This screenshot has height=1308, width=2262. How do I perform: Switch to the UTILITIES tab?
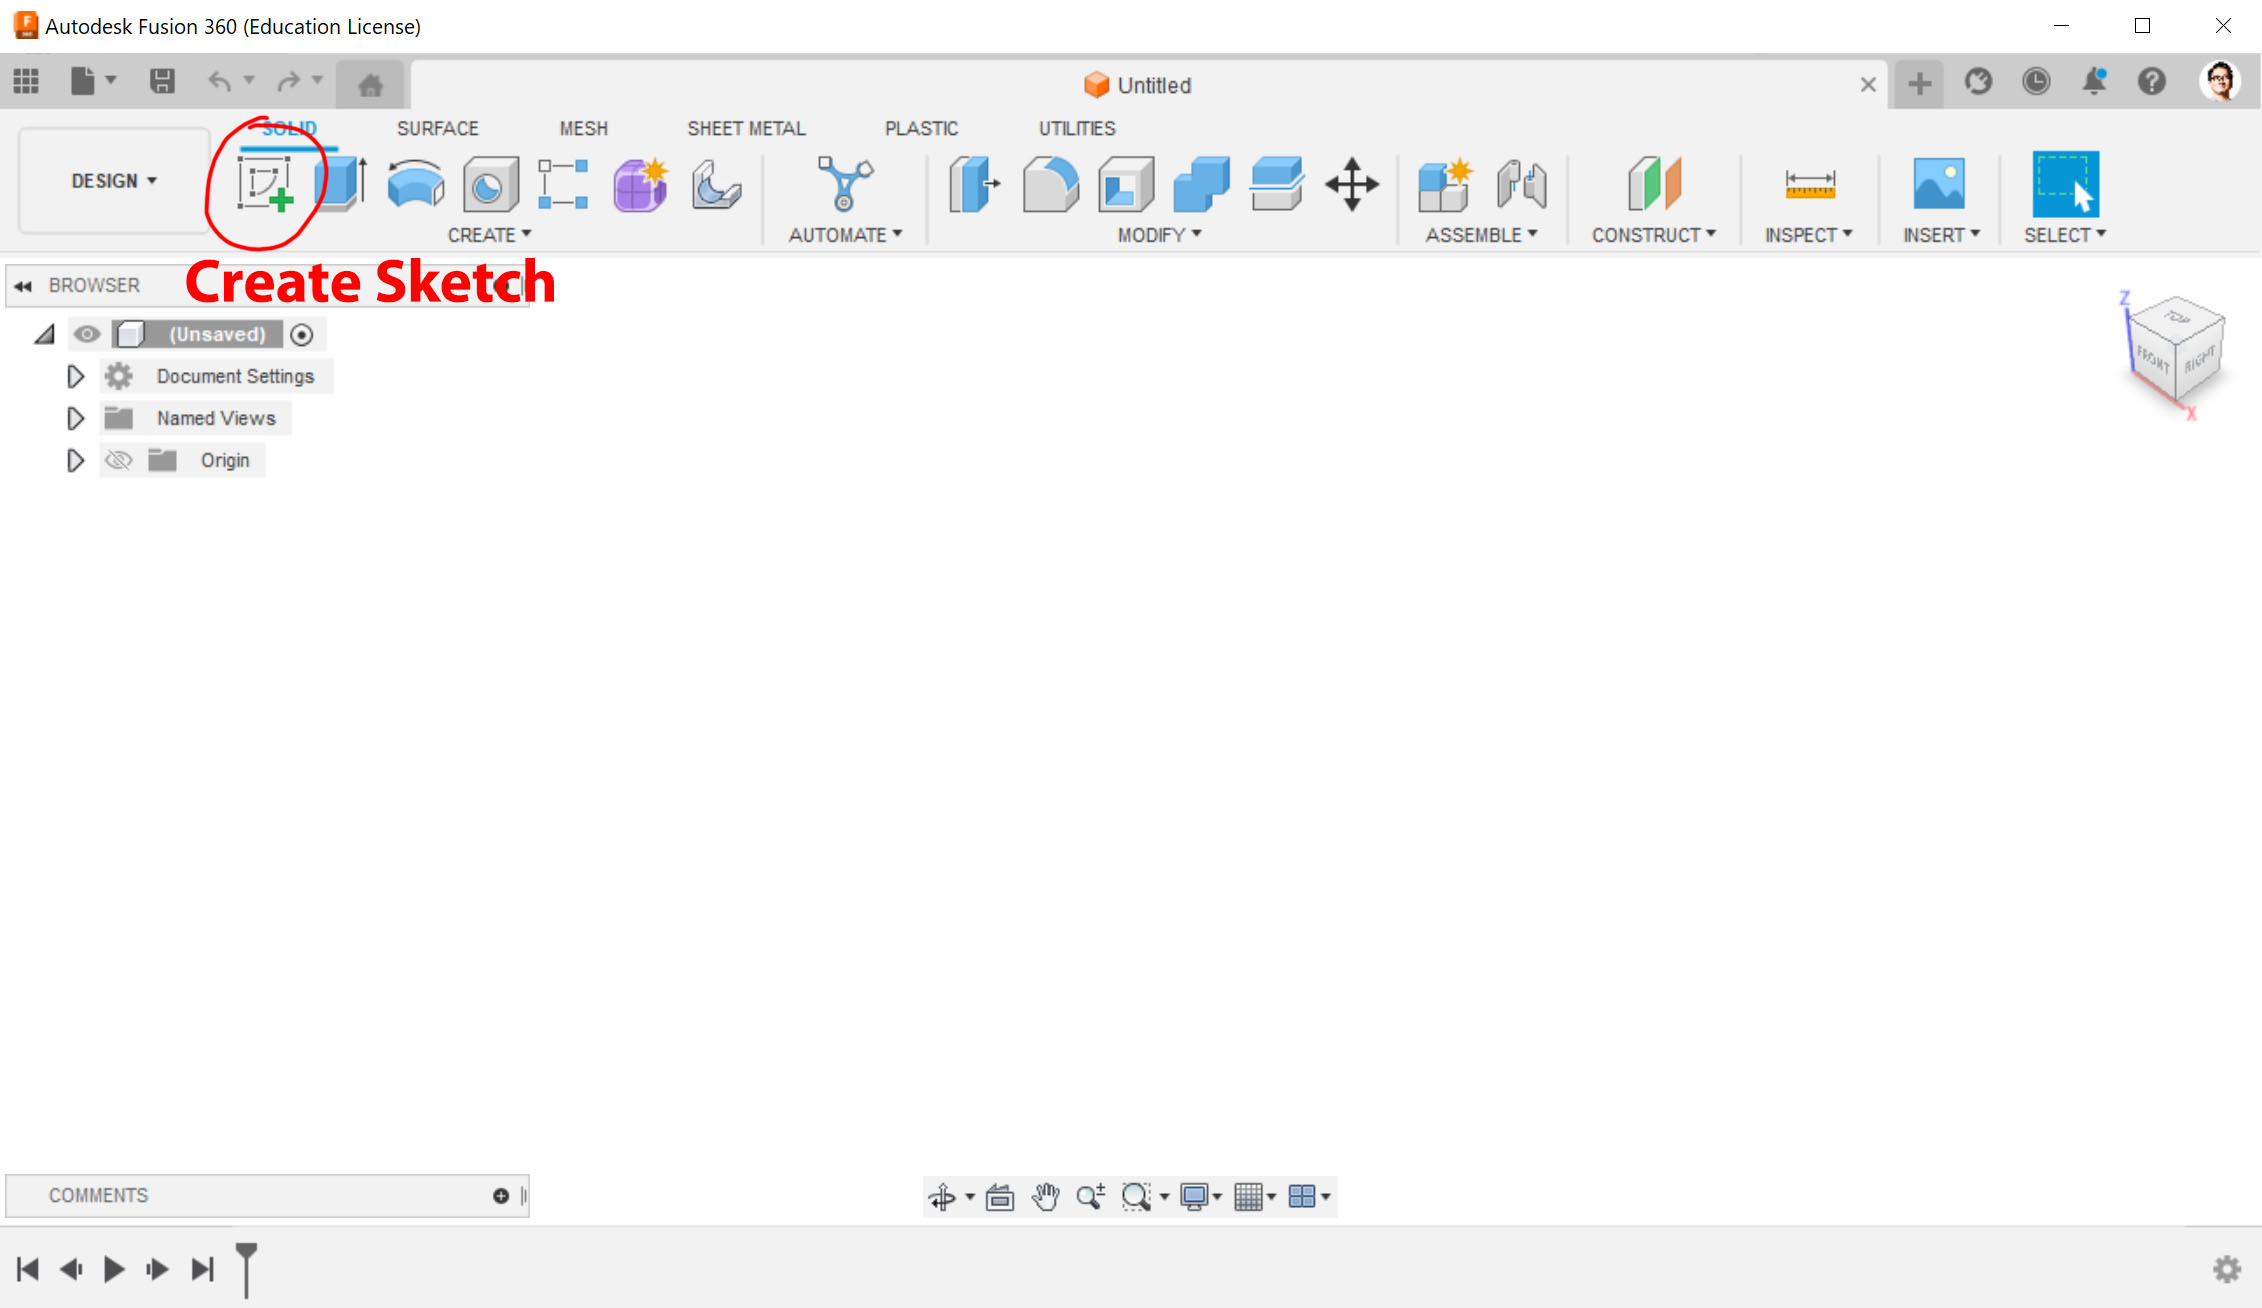point(1077,129)
